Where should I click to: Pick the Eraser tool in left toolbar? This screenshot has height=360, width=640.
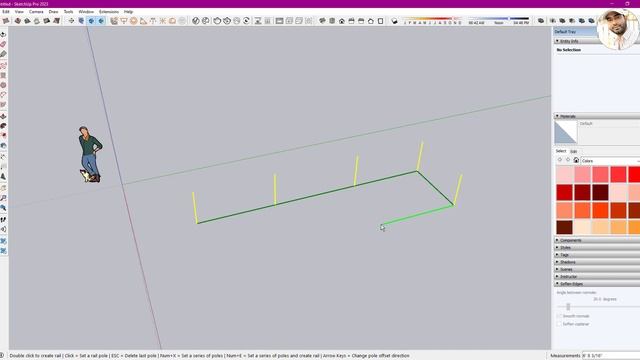[x=3, y=44]
